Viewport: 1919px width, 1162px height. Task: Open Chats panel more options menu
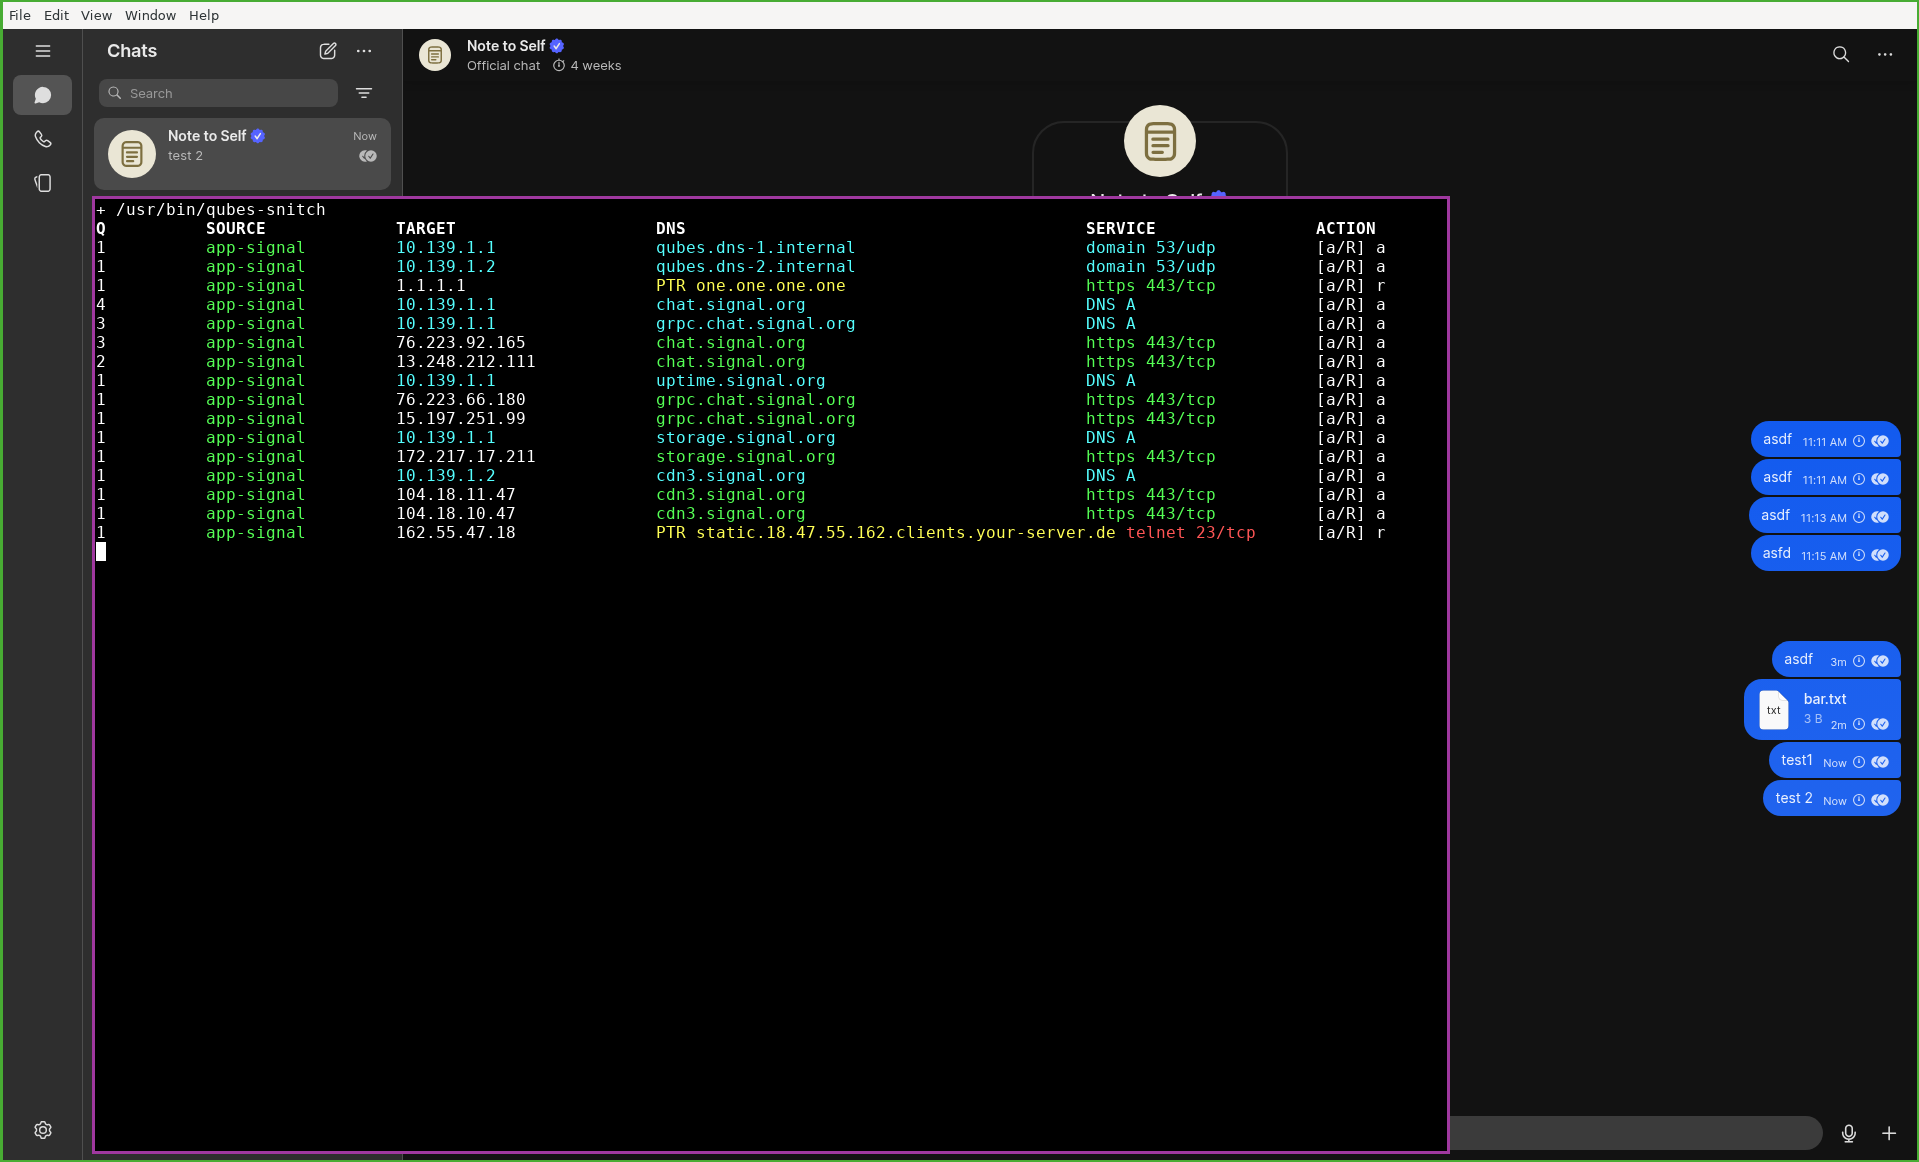click(364, 51)
